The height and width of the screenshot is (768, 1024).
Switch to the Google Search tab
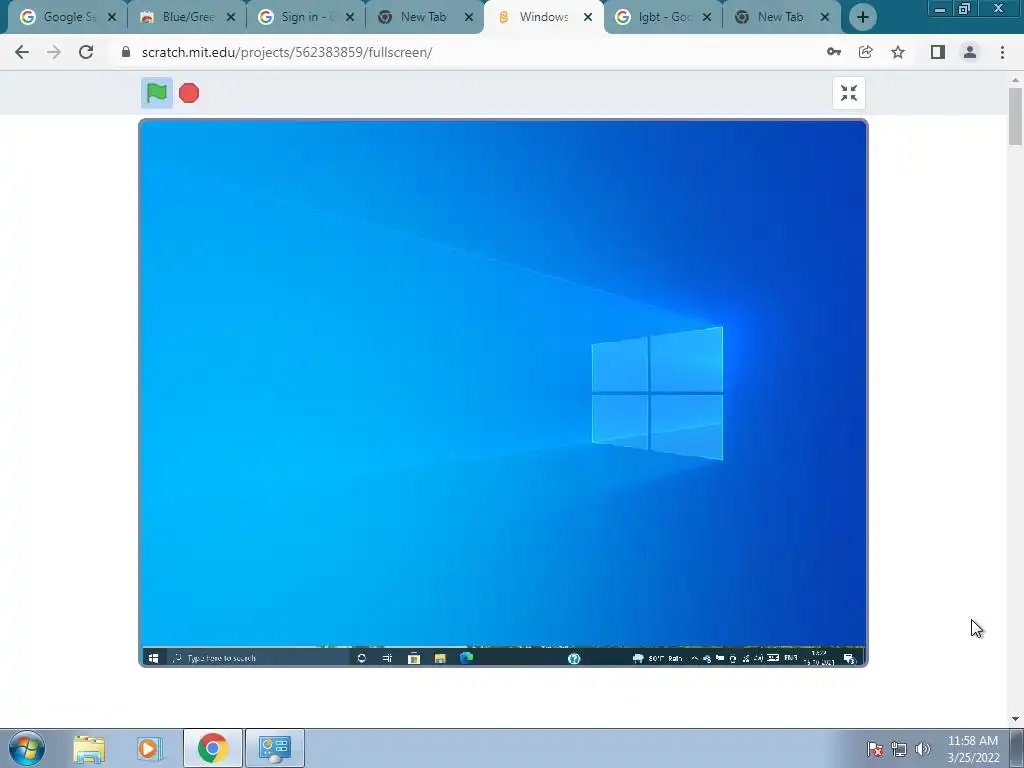[x=68, y=17]
